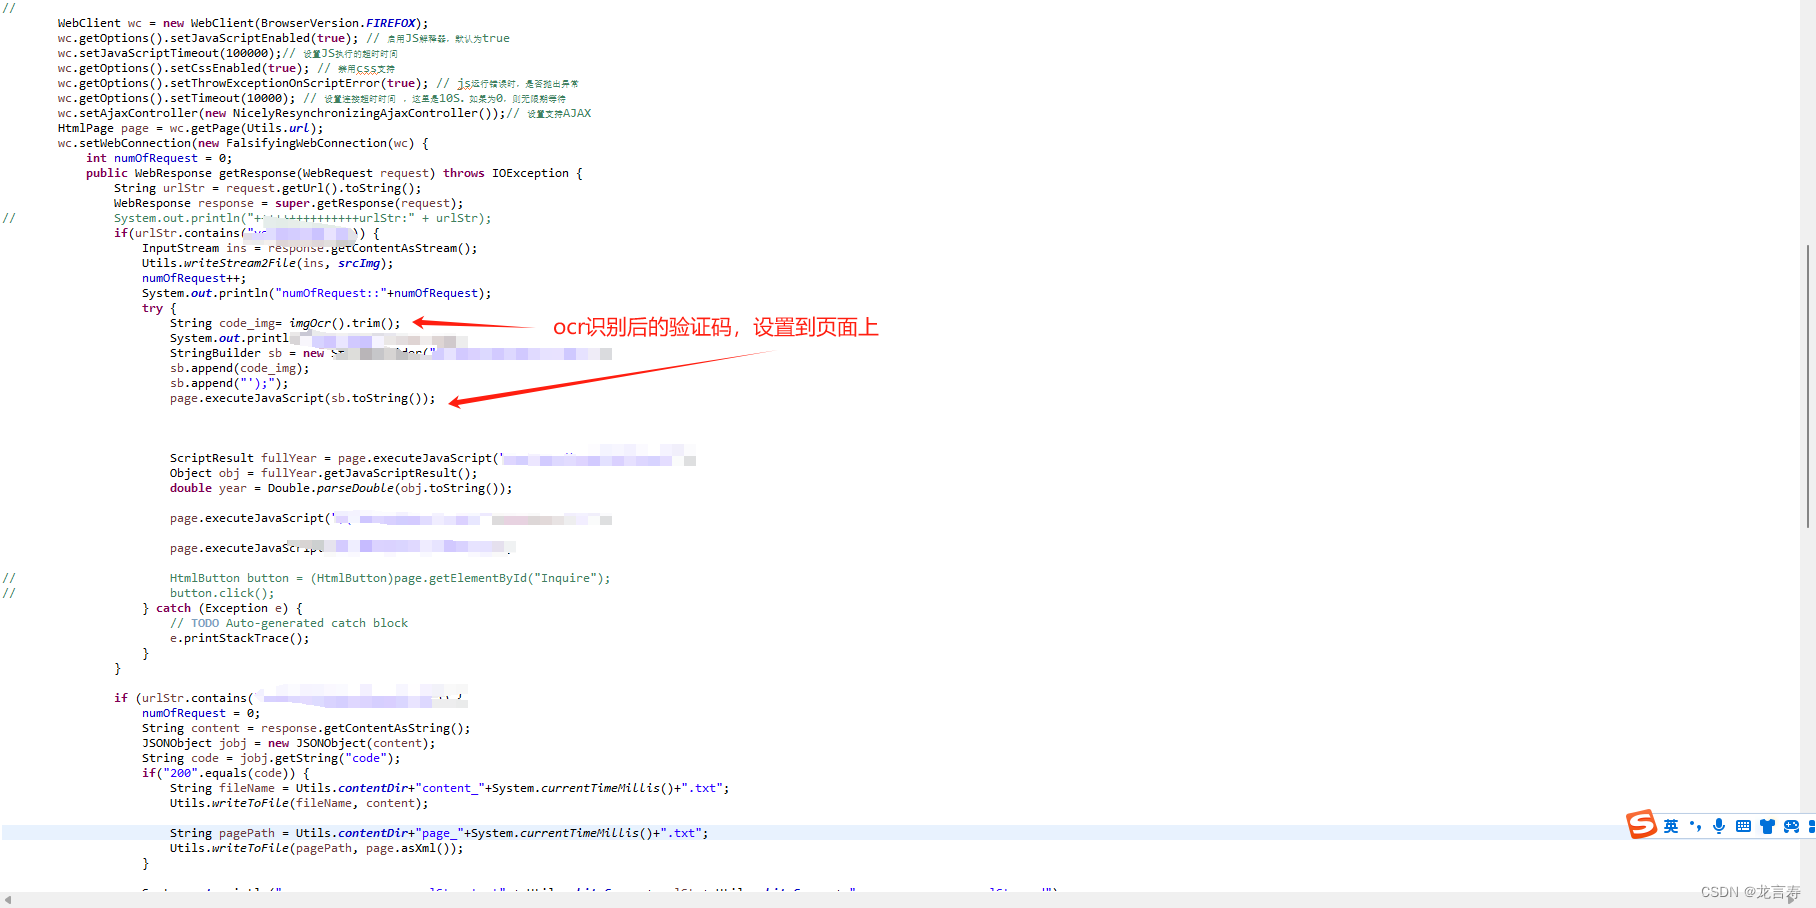The image size is (1816, 908).
Task: Click the setJavaScriptTimeout(100000) line
Action: (x=227, y=53)
